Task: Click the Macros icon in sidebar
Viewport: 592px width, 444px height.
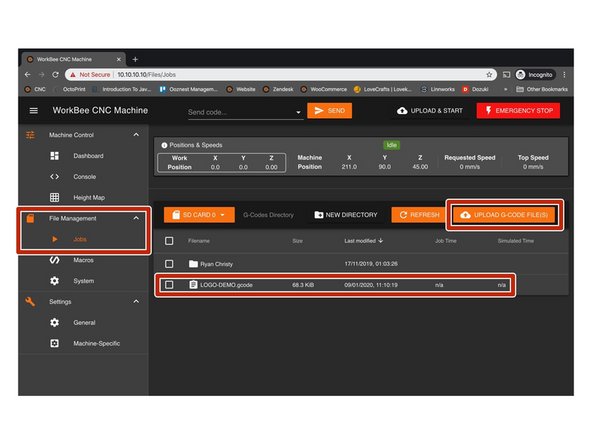Action: (x=54, y=260)
